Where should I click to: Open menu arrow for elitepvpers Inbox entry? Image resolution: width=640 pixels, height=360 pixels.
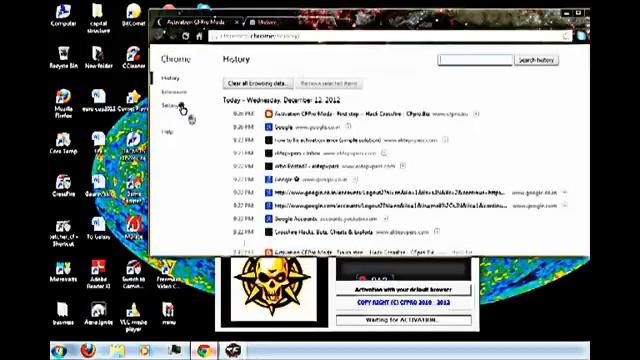(x=384, y=153)
